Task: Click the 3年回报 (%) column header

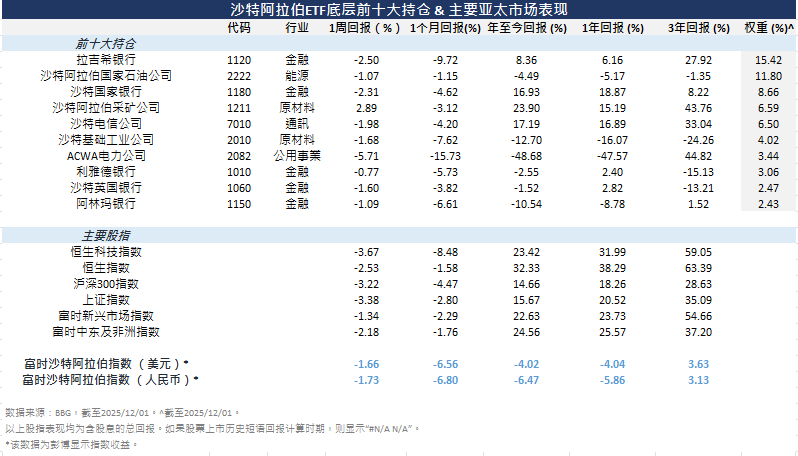Action: (x=699, y=28)
